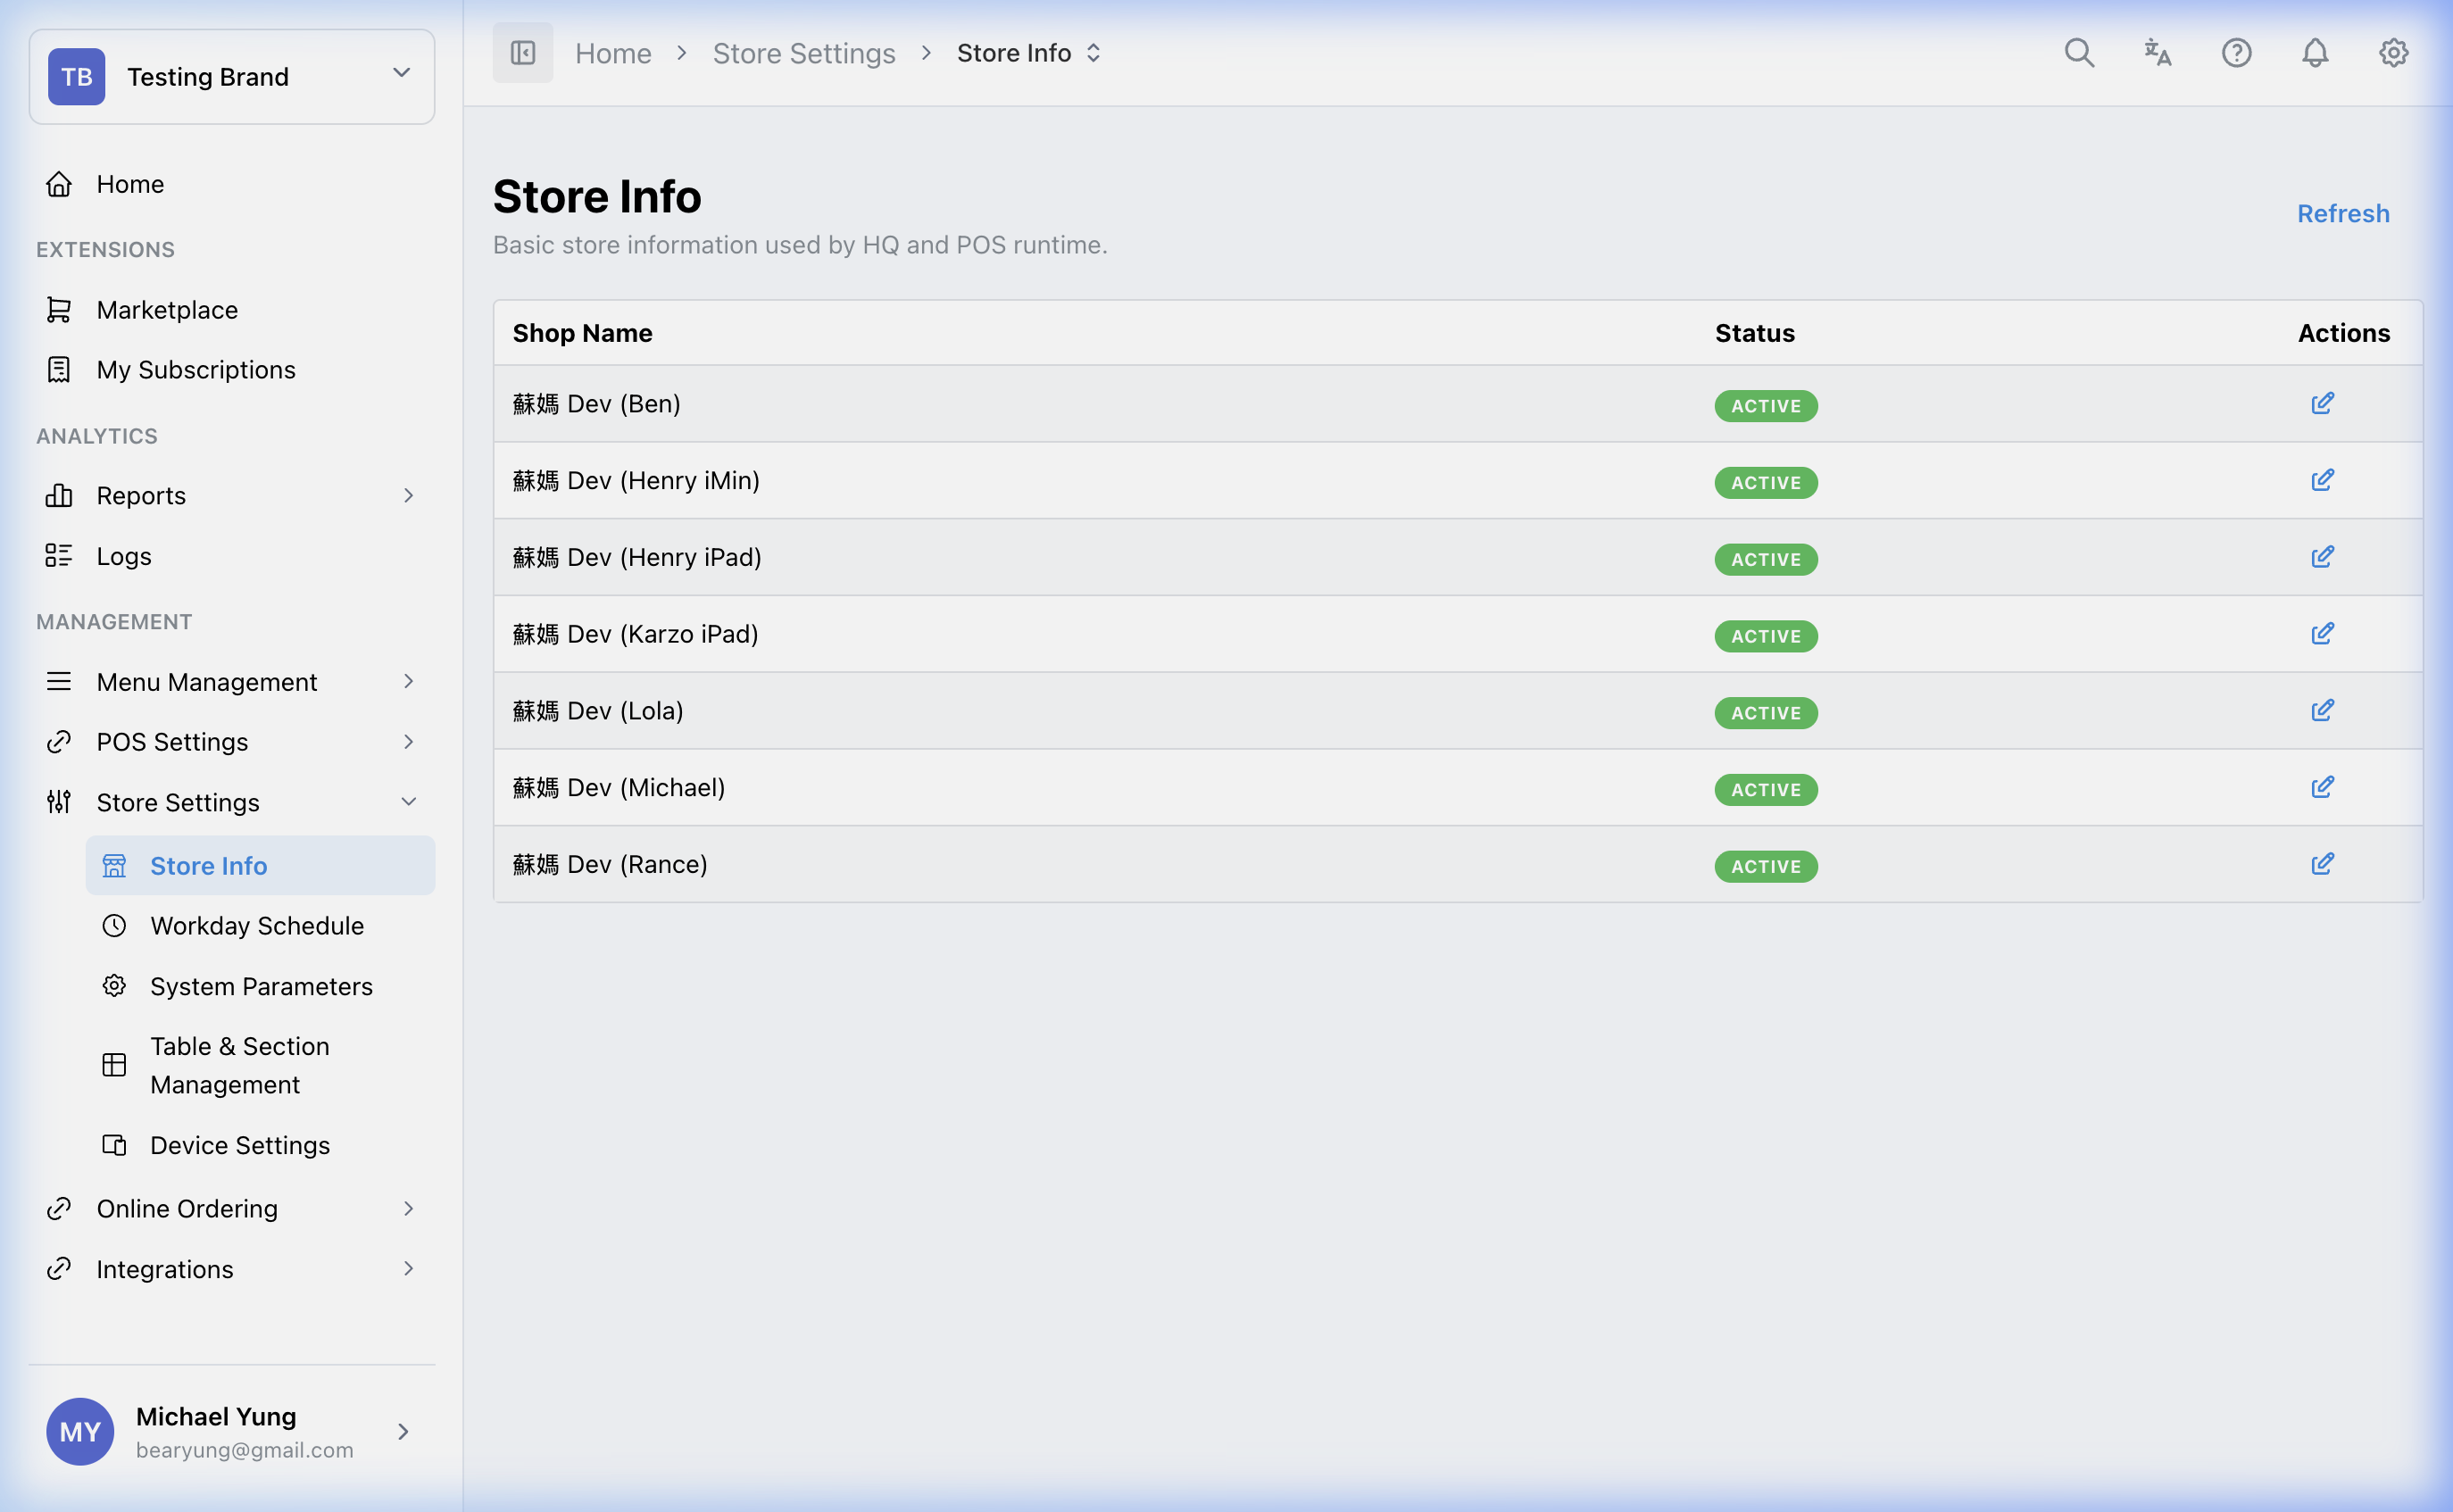
Task: Click the settings gear icon top right
Action: (x=2392, y=53)
